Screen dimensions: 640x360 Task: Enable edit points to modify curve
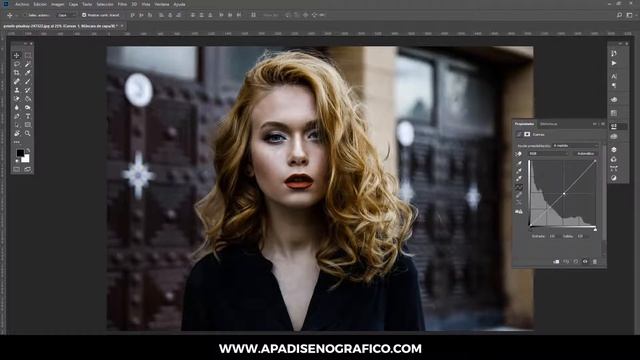[x=519, y=187]
